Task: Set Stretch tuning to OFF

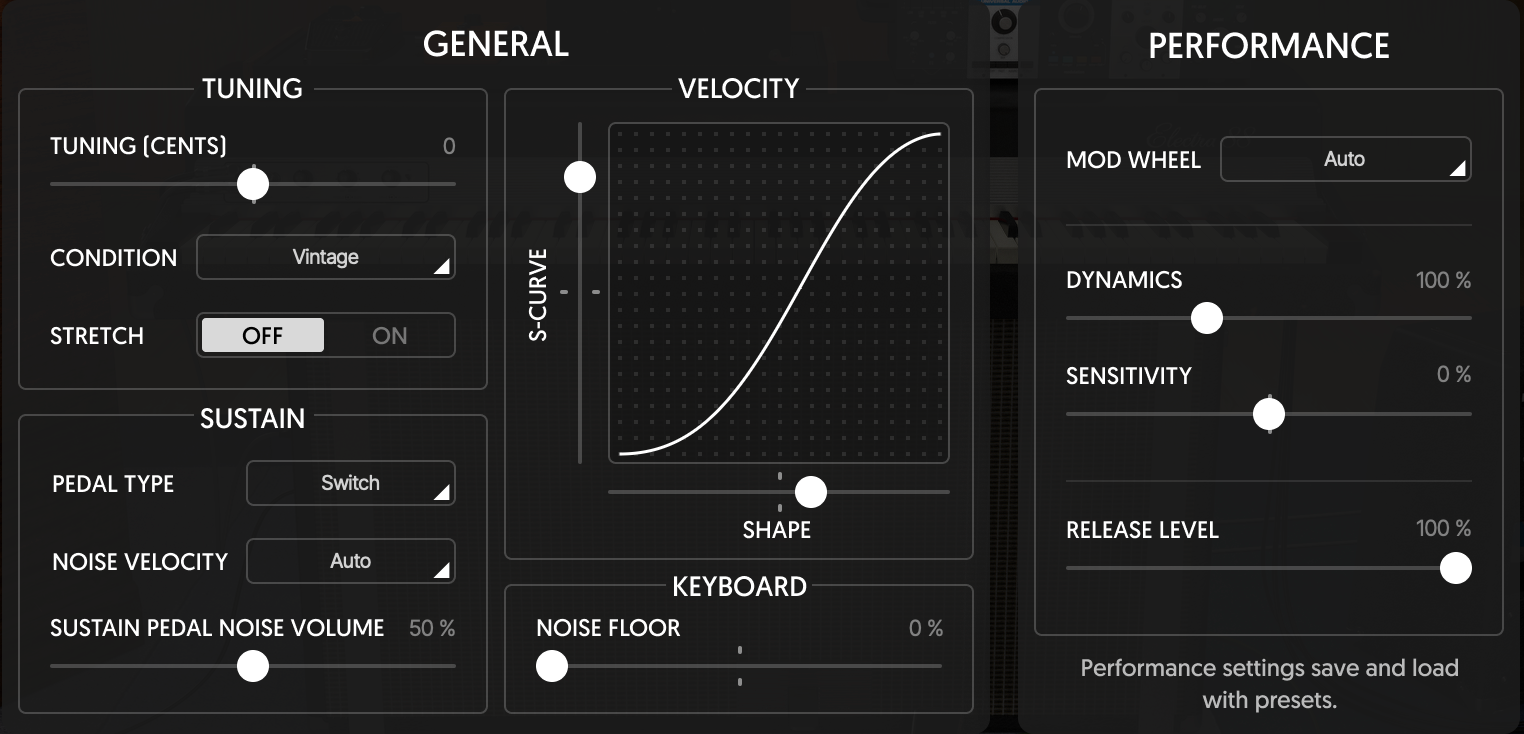Action: (x=263, y=336)
